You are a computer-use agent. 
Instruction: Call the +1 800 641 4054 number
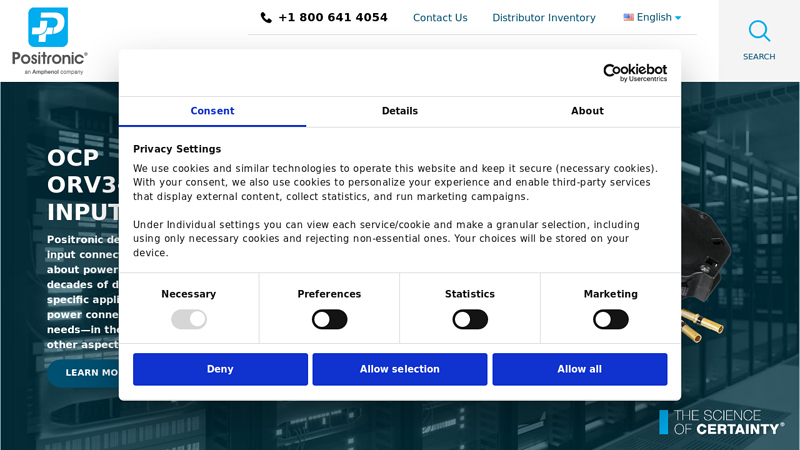tap(332, 18)
